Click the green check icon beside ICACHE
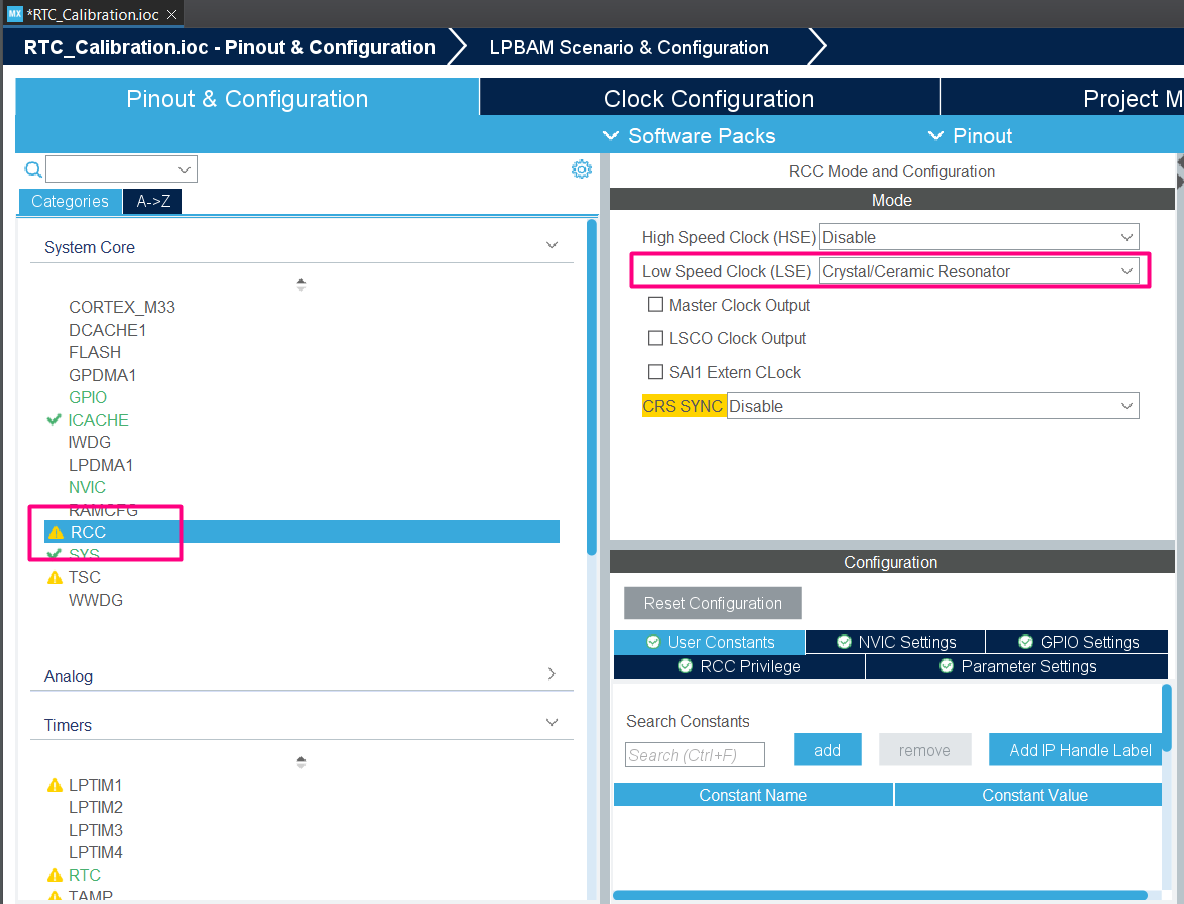This screenshot has width=1184, height=904. click(x=53, y=419)
